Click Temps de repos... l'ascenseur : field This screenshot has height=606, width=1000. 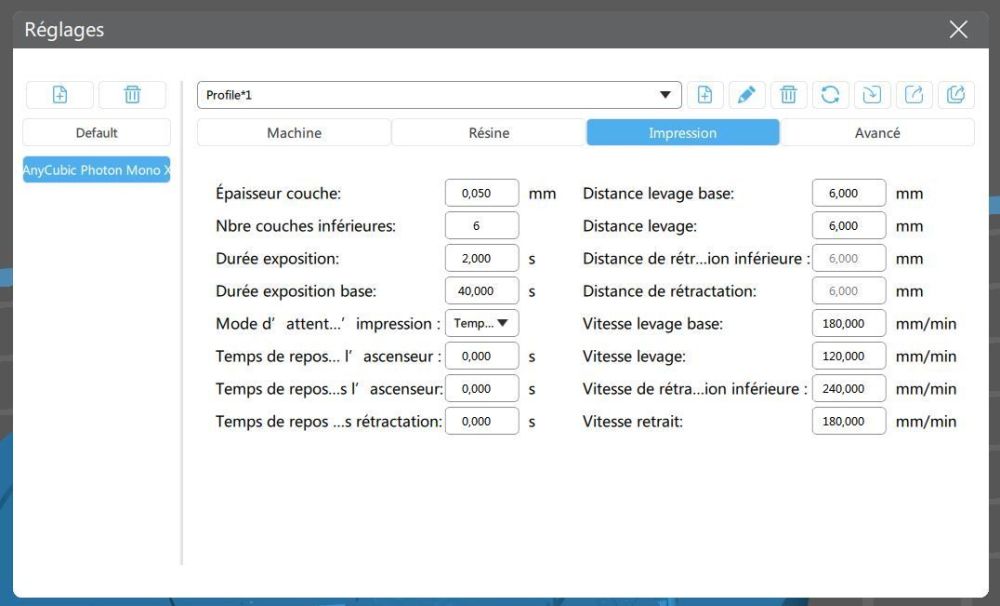click(482, 356)
